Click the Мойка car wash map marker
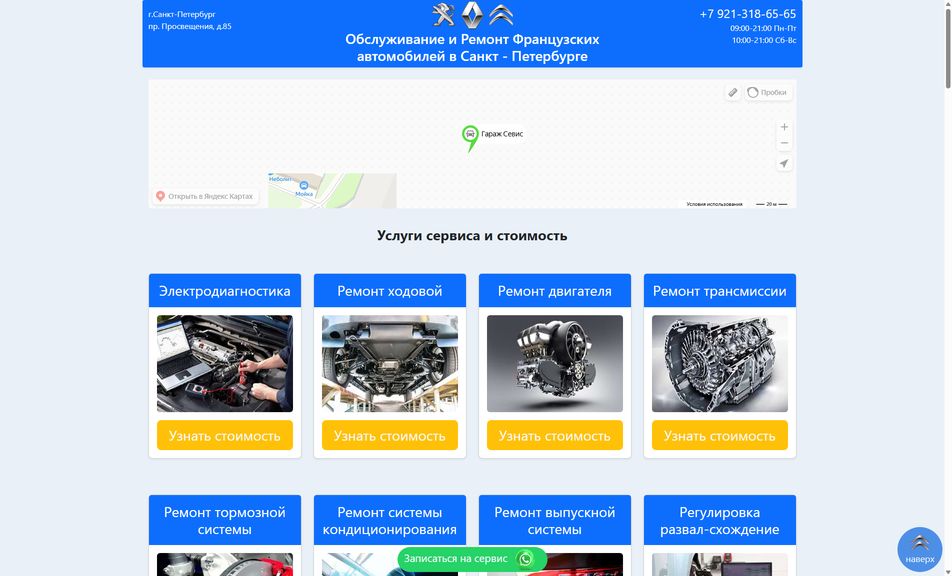 (304, 188)
